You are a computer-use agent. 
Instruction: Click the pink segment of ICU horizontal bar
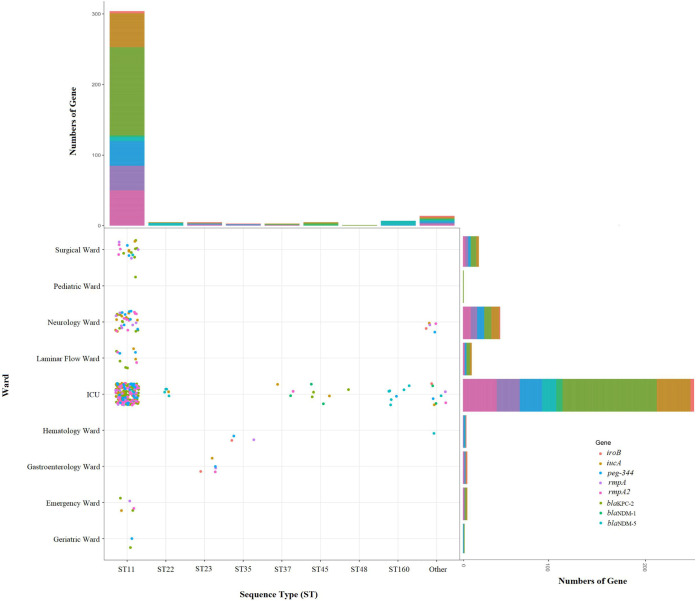click(x=480, y=395)
